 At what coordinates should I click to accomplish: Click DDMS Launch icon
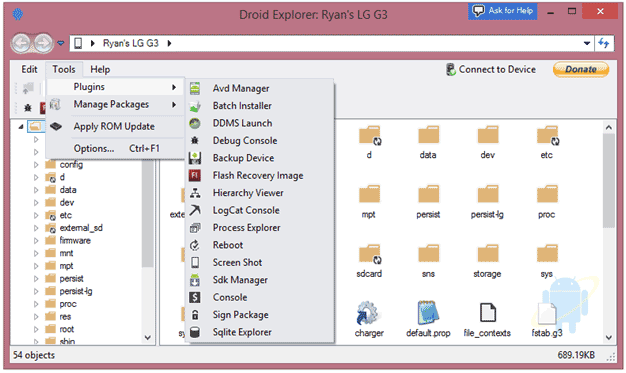click(x=195, y=123)
